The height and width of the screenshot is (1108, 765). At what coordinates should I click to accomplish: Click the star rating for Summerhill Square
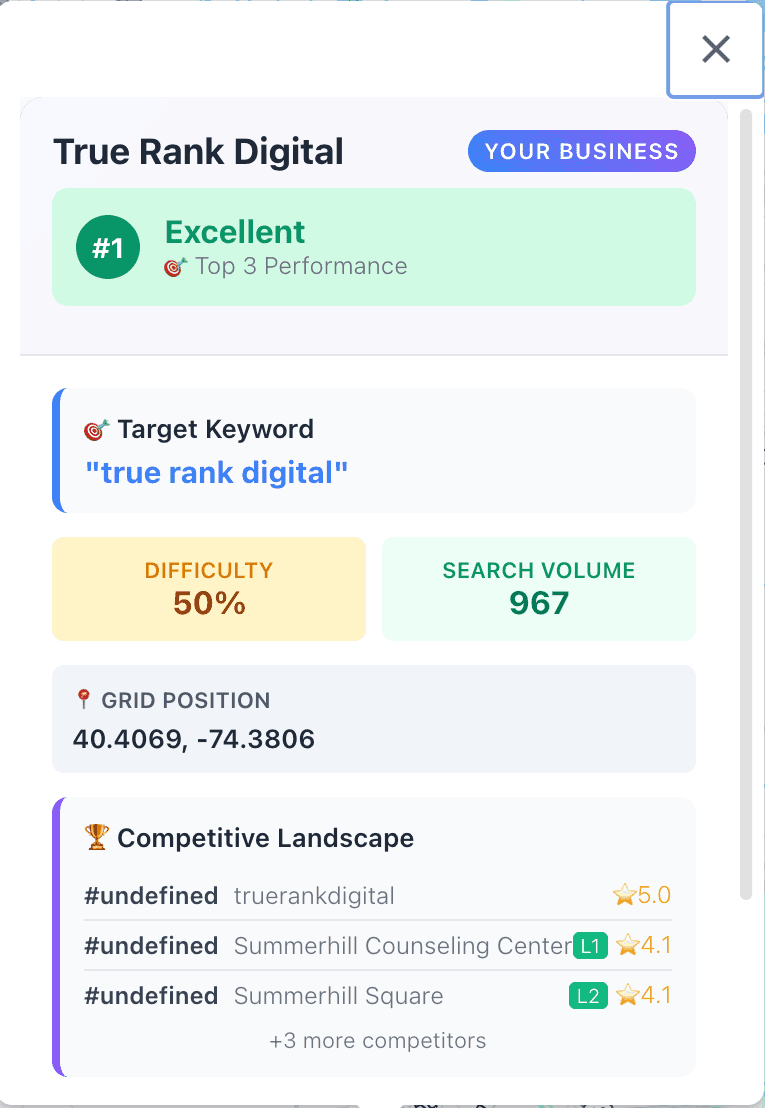tap(643, 996)
